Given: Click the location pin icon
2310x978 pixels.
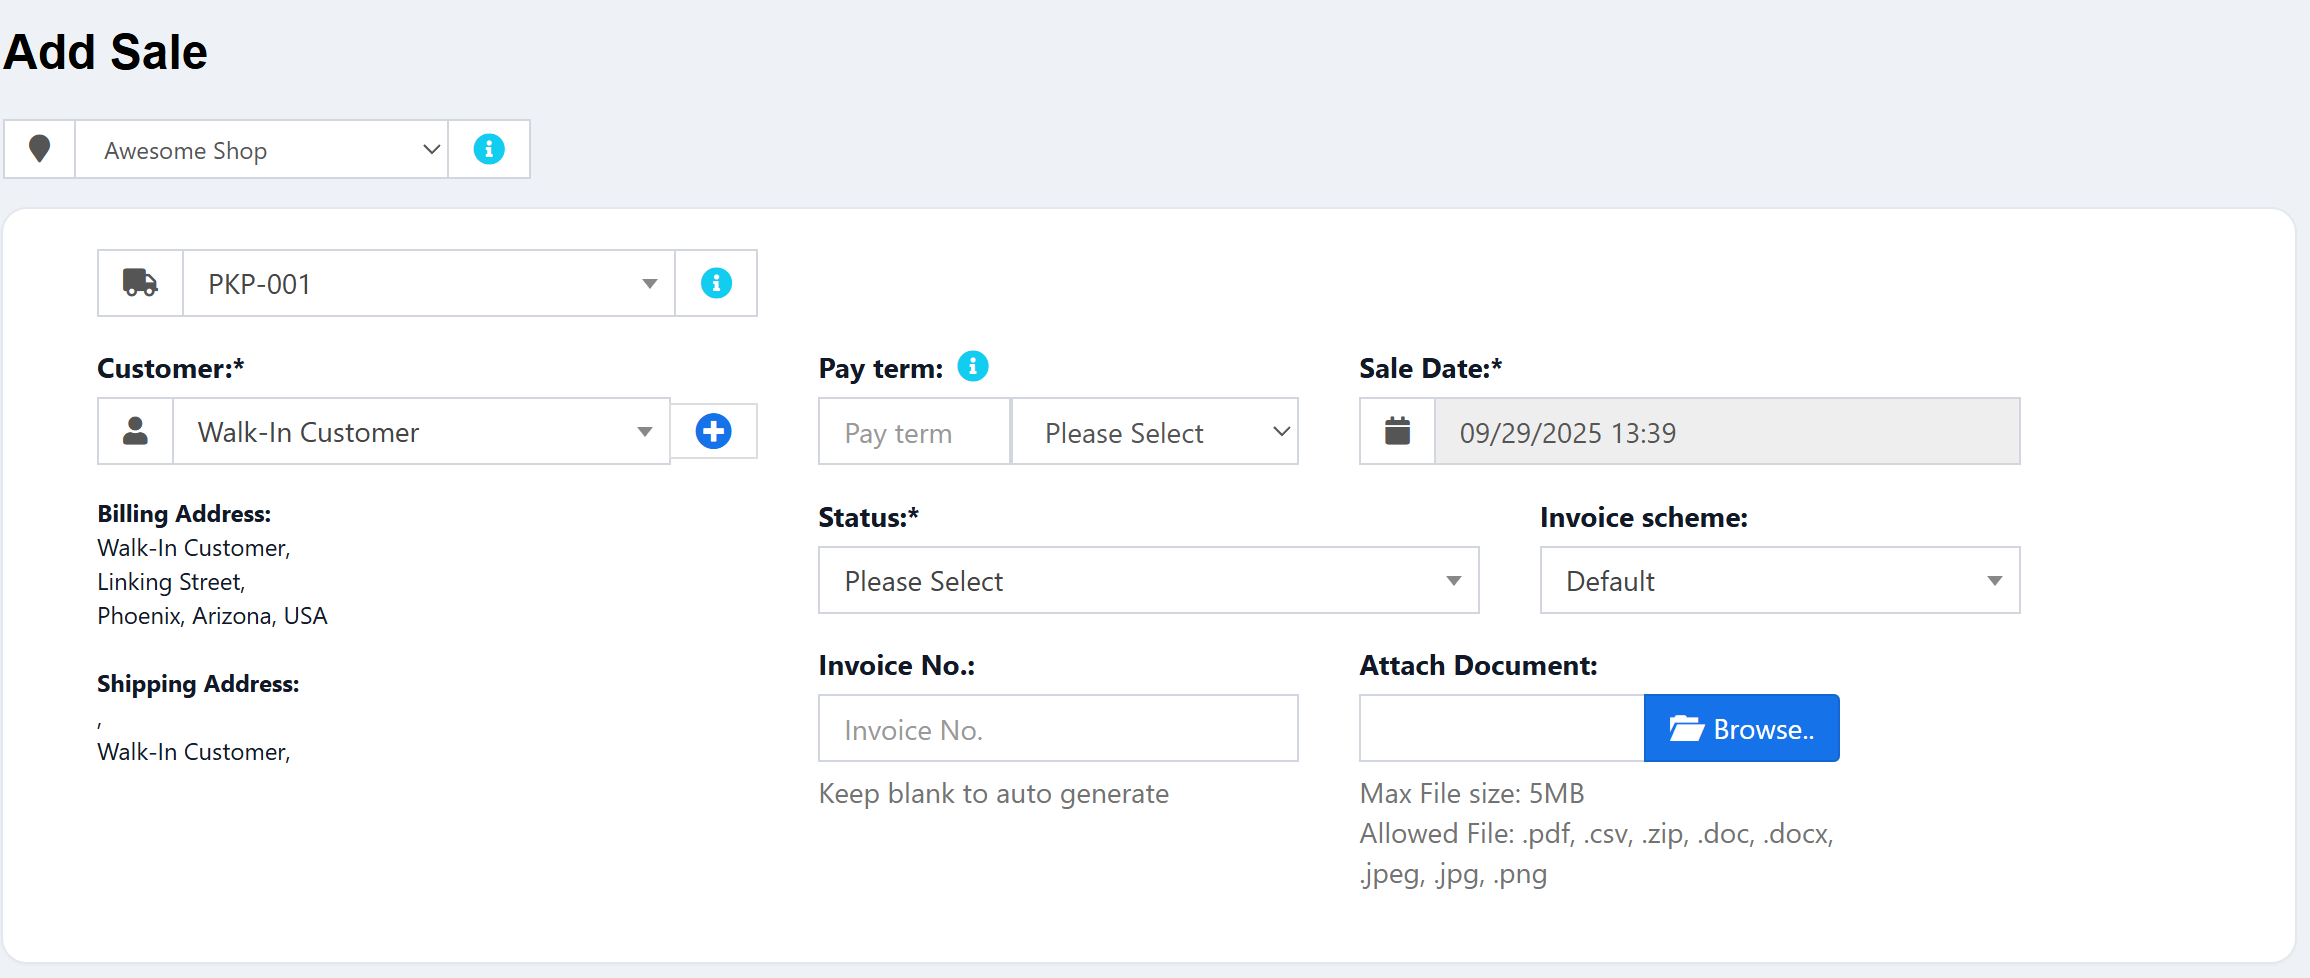Looking at the screenshot, I should 40,149.
